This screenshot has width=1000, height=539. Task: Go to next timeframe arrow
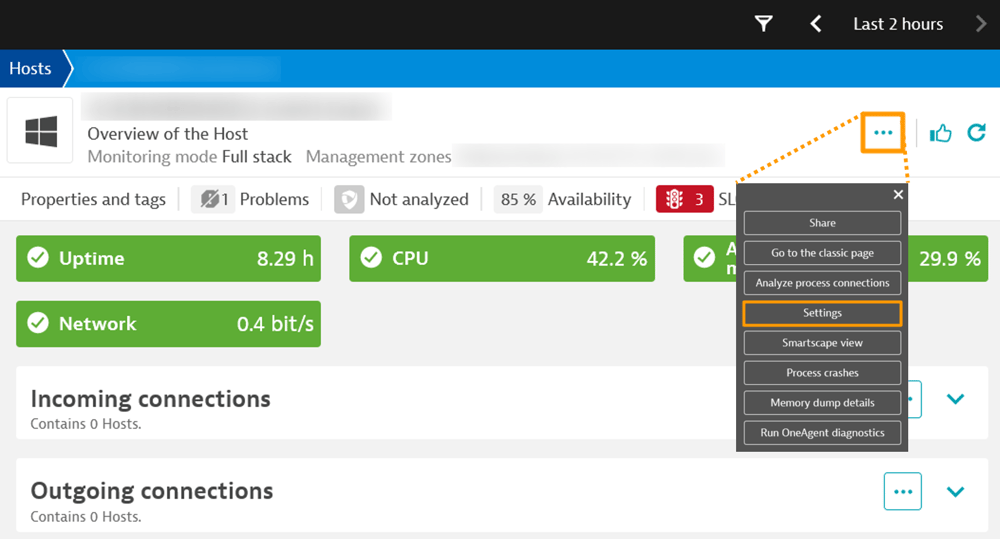981,24
